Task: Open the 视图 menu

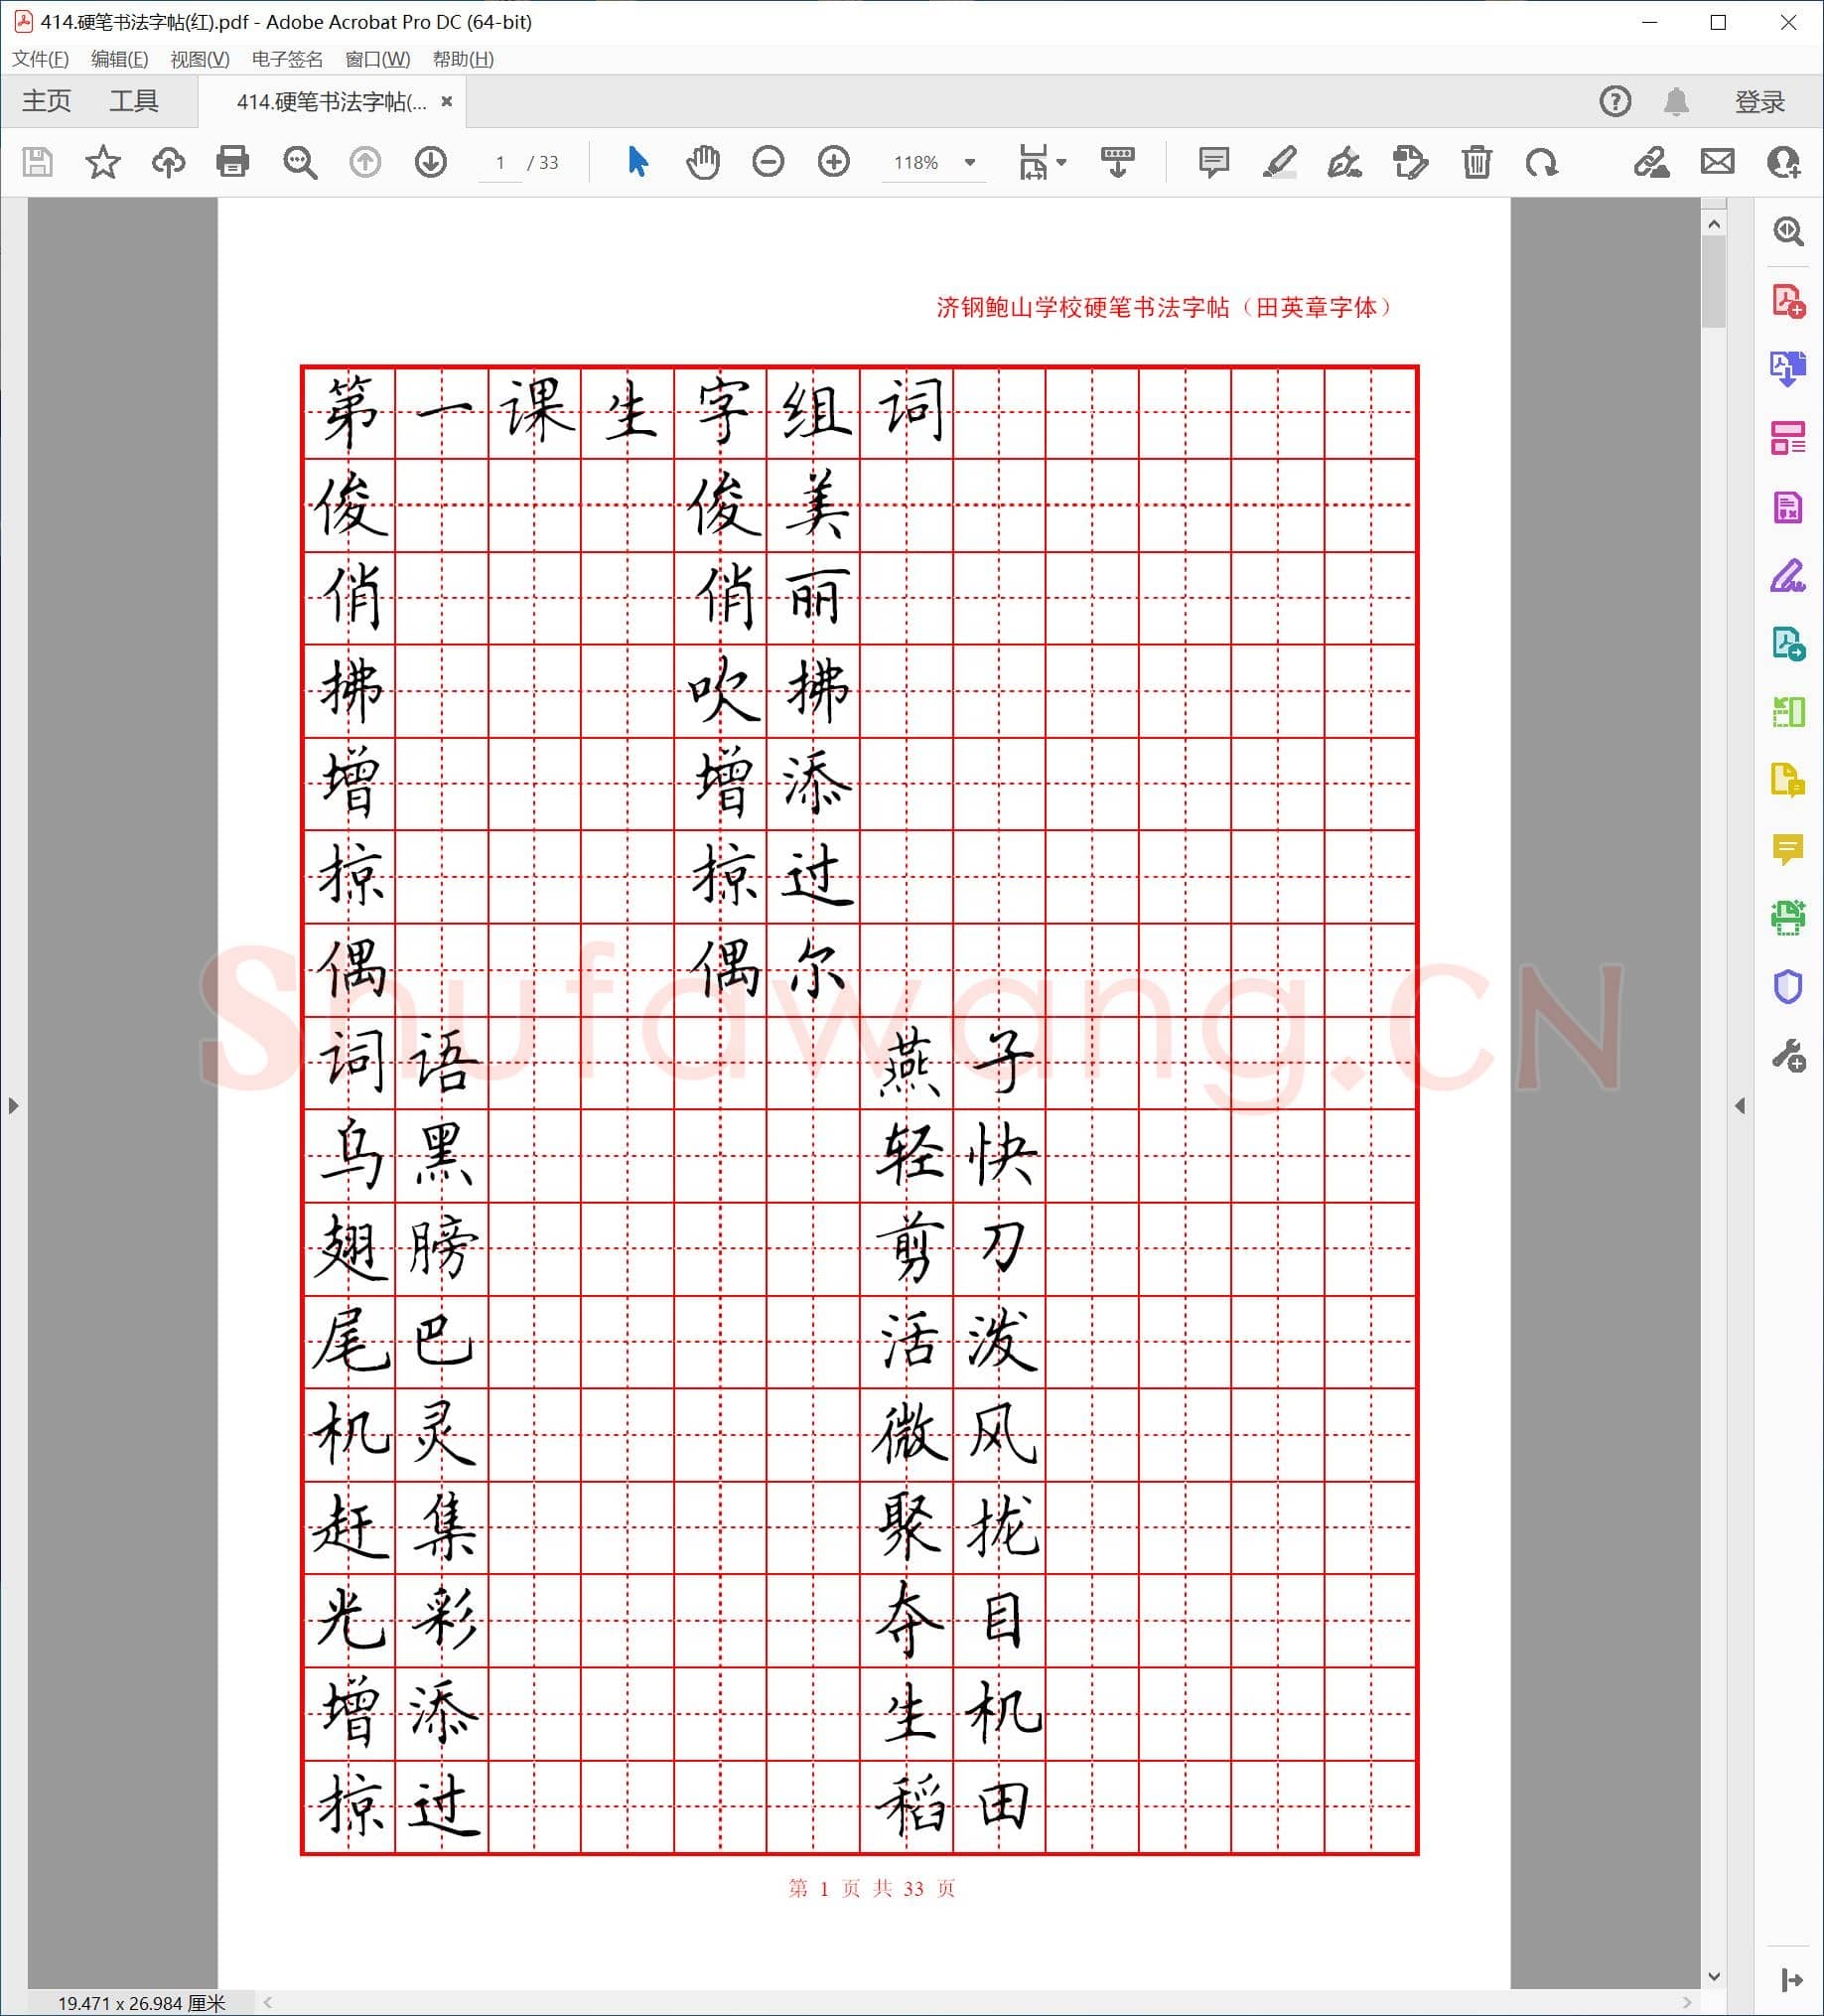Action: click(x=199, y=60)
